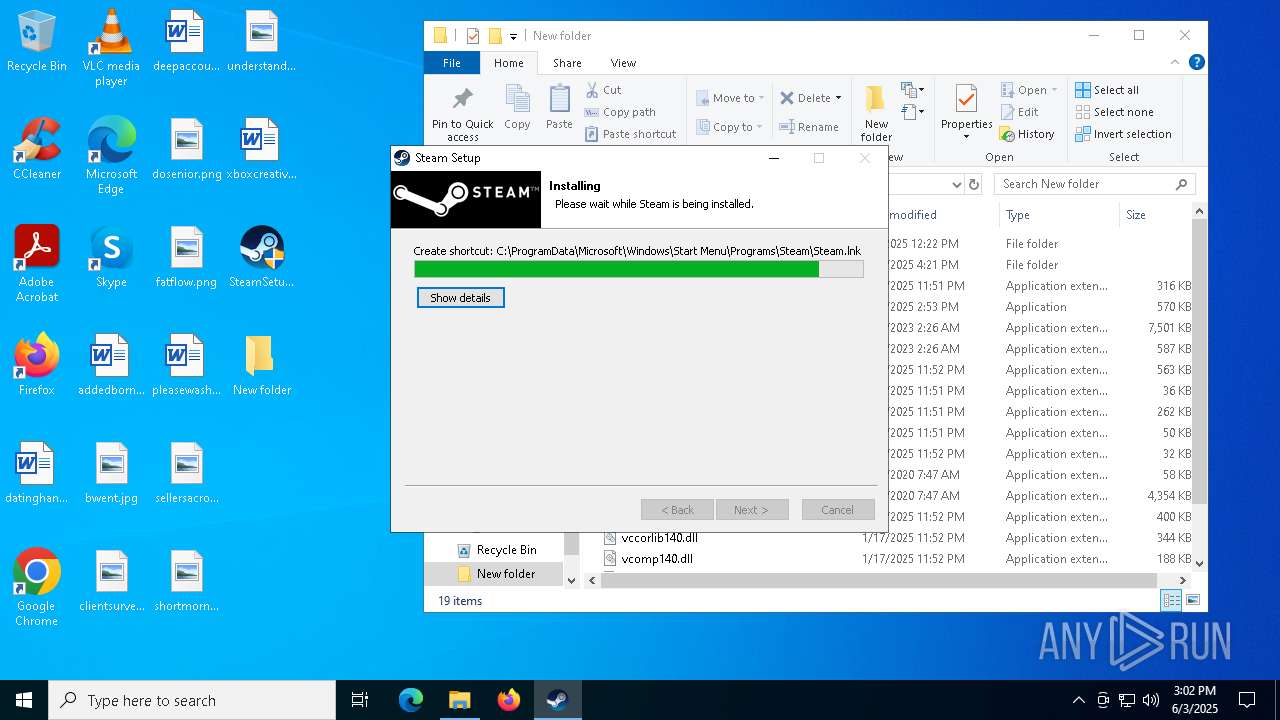Sort by the Size column header

pos(1155,215)
